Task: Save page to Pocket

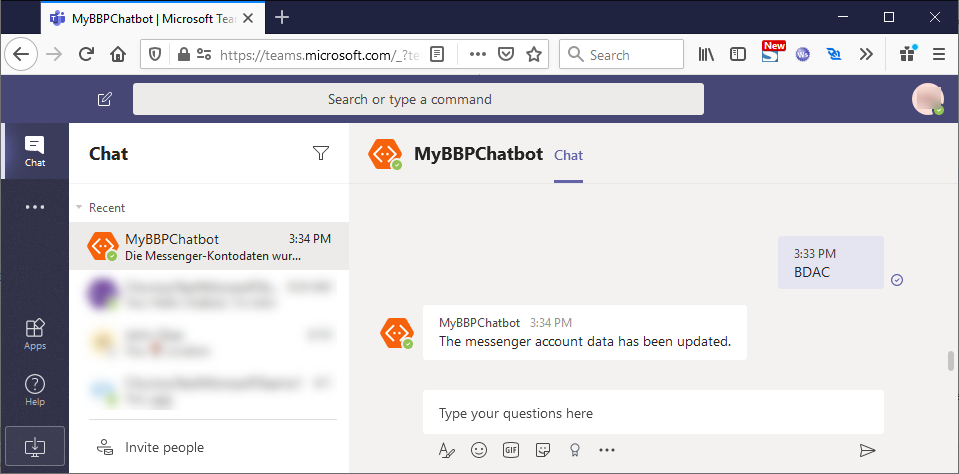Action: (505, 54)
